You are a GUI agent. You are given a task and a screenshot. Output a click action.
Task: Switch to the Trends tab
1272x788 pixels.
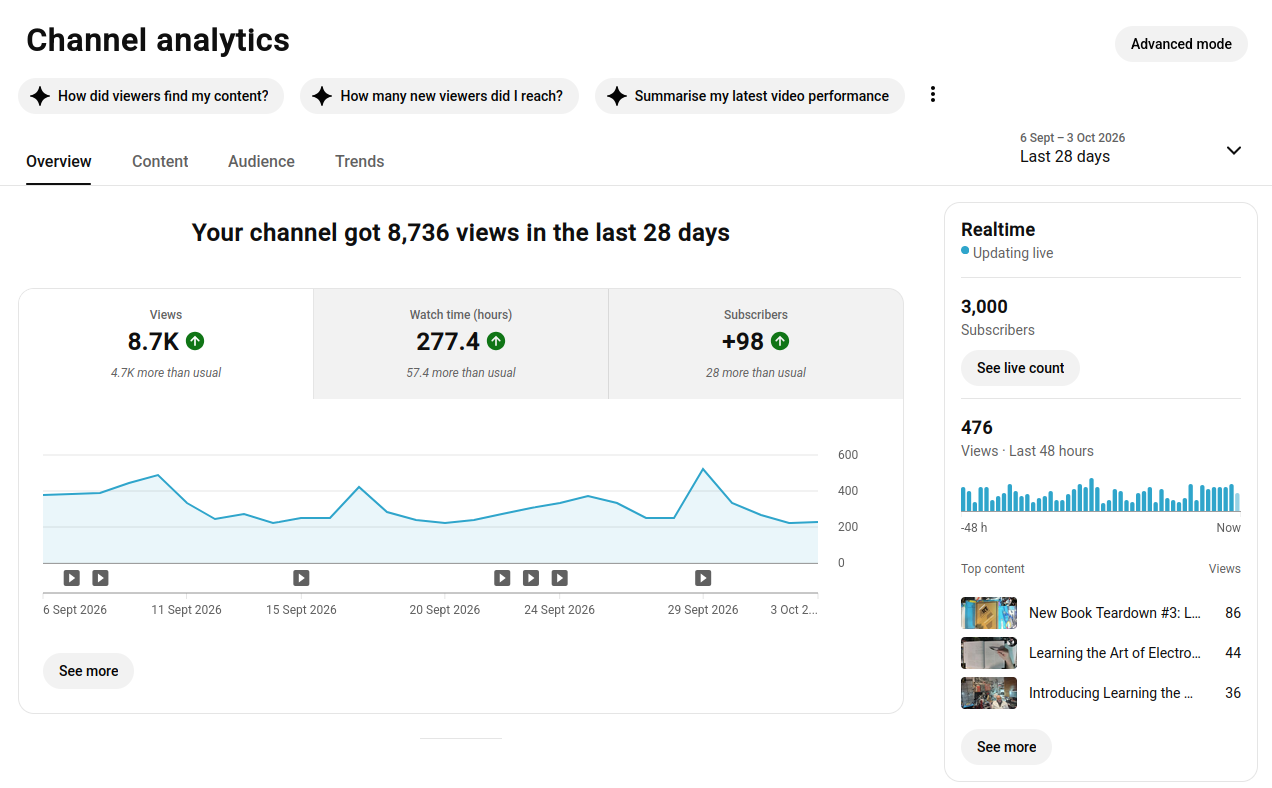tap(360, 161)
